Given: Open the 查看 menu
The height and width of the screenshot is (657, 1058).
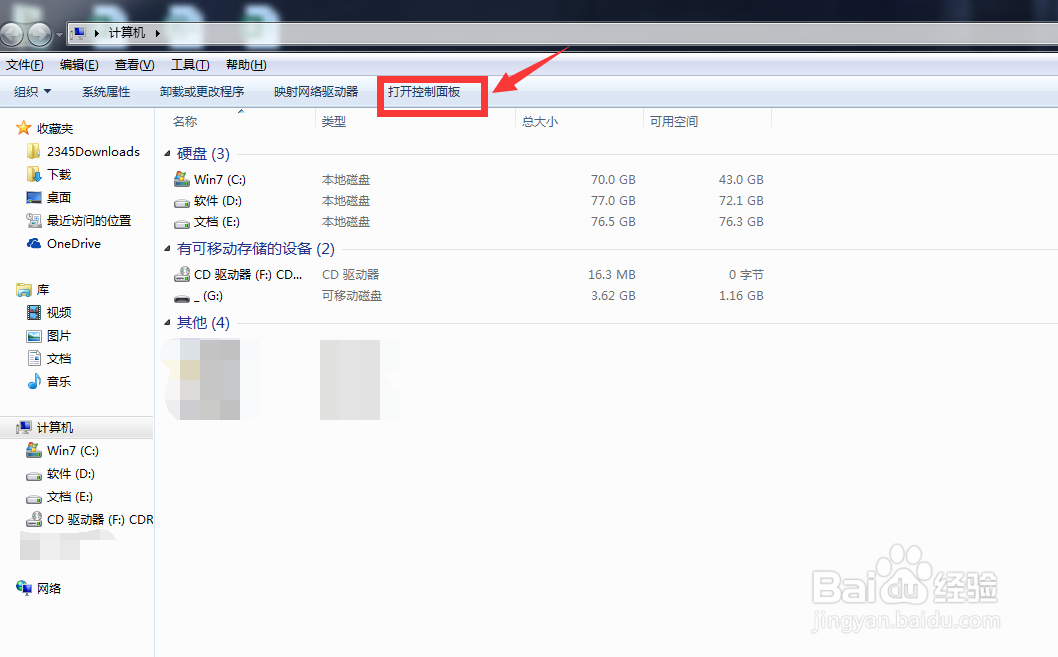Looking at the screenshot, I should pyautogui.click(x=134, y=65).
